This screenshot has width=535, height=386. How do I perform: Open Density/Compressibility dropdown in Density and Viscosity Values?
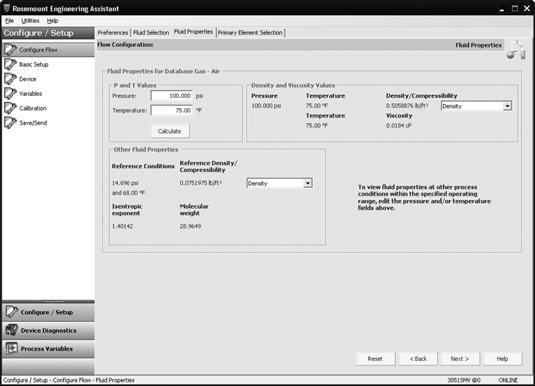[x=476, y=106]
